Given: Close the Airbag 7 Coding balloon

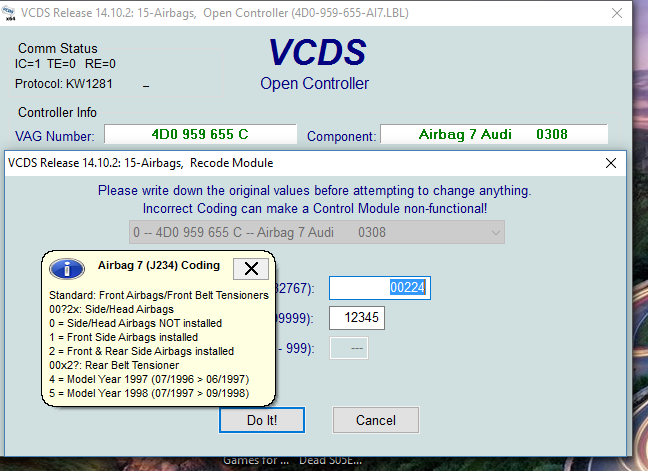Looking at the screenshot, I should pyautogui.click(x=251, y=268).
